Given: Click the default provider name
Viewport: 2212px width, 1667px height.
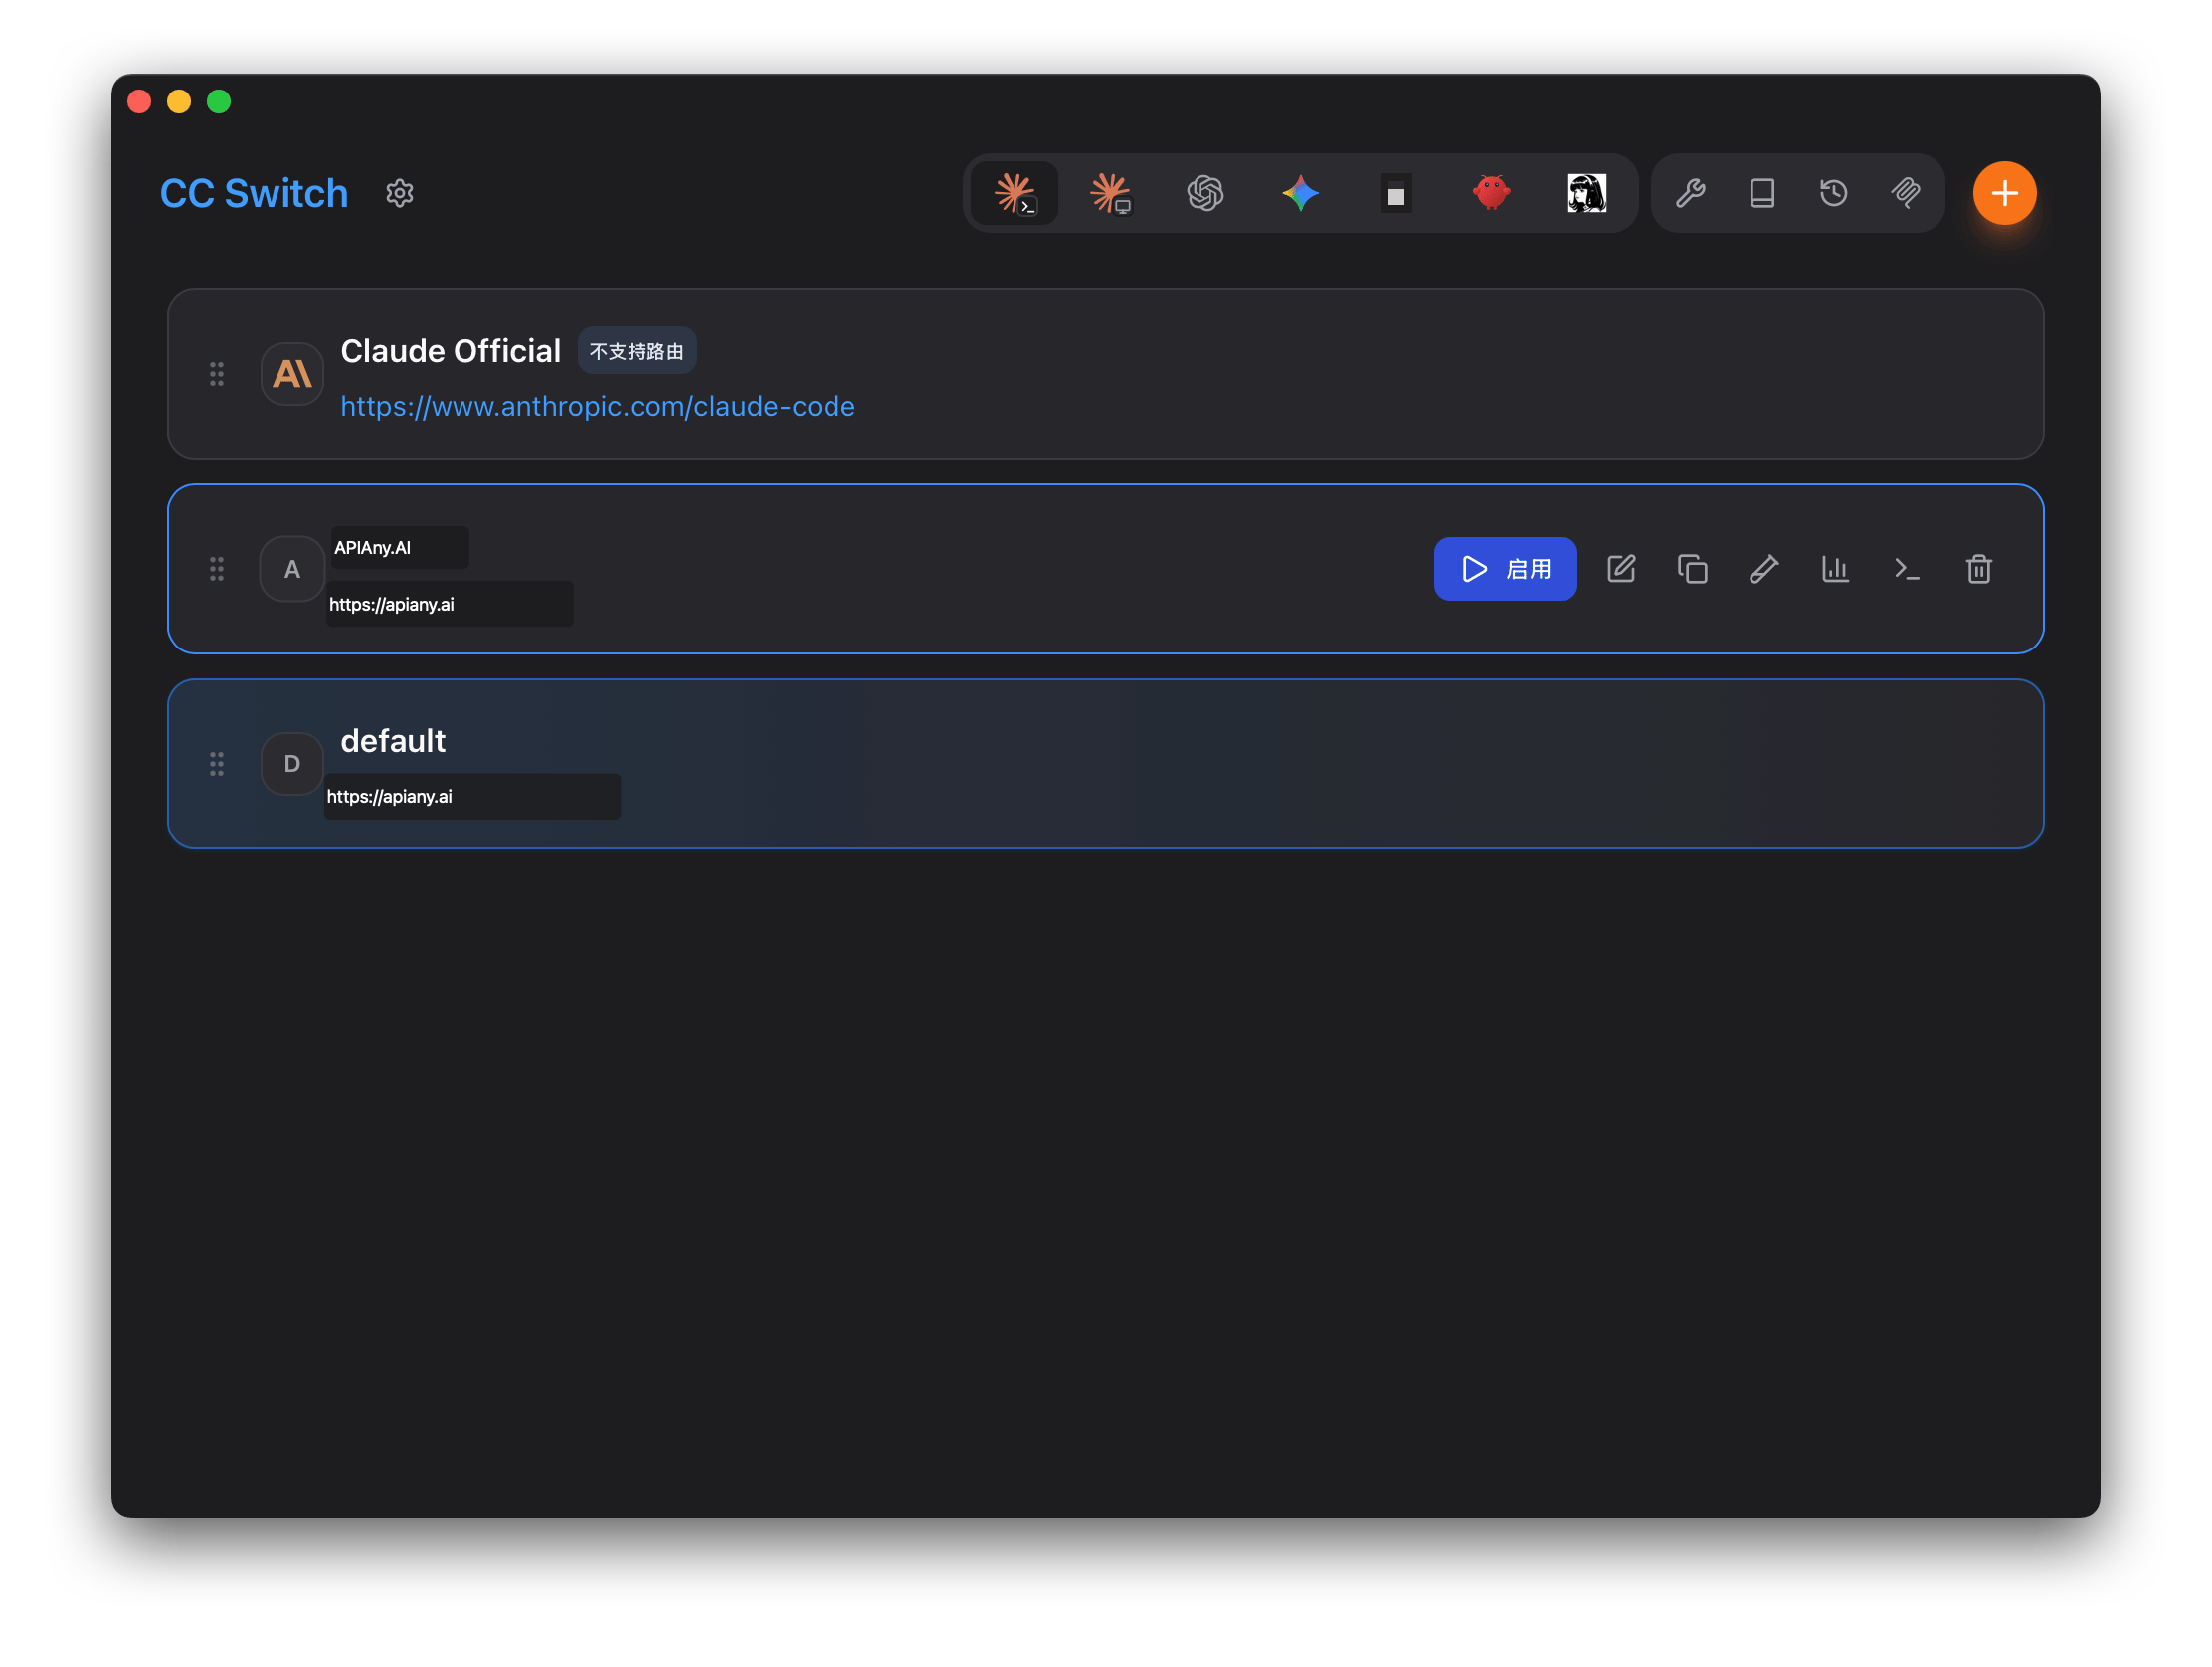Looking at the screenshot, I should [x=393, y=741].
